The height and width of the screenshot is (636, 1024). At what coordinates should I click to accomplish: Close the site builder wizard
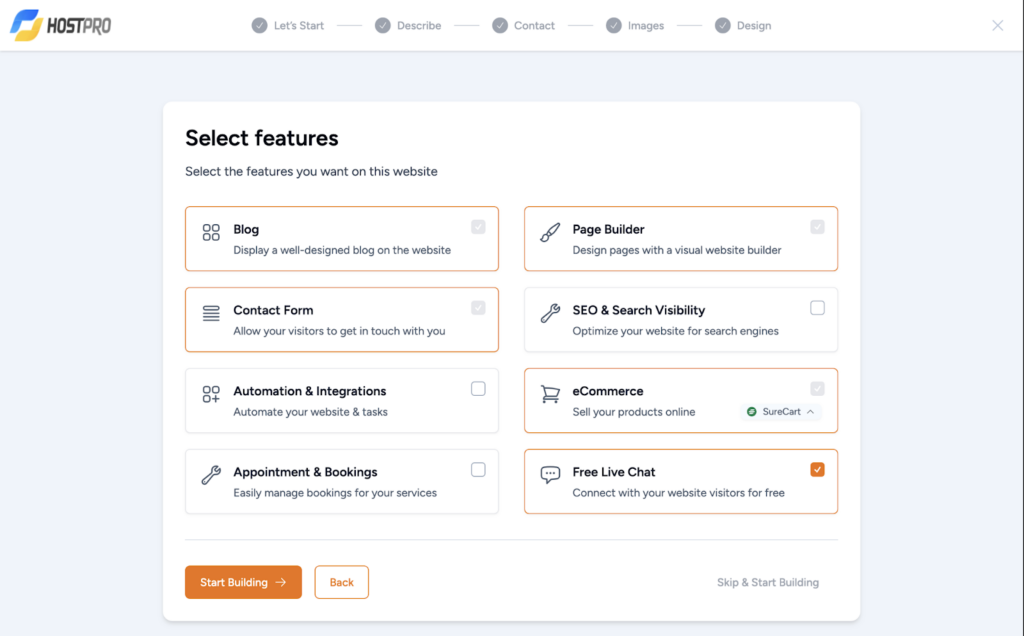(997, 25)
